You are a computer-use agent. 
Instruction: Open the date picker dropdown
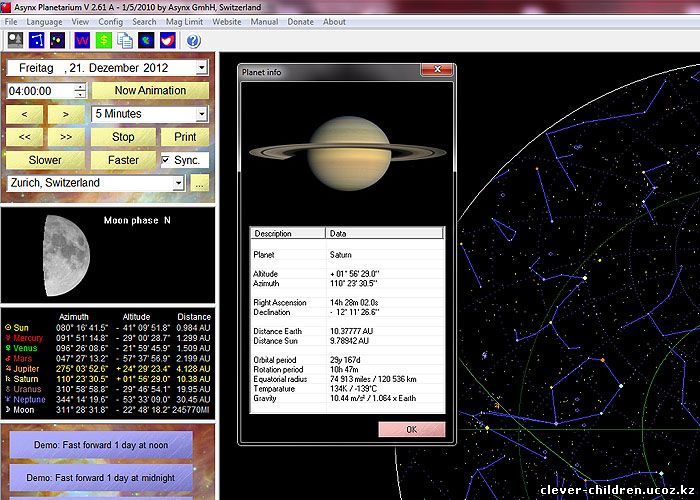202,68
